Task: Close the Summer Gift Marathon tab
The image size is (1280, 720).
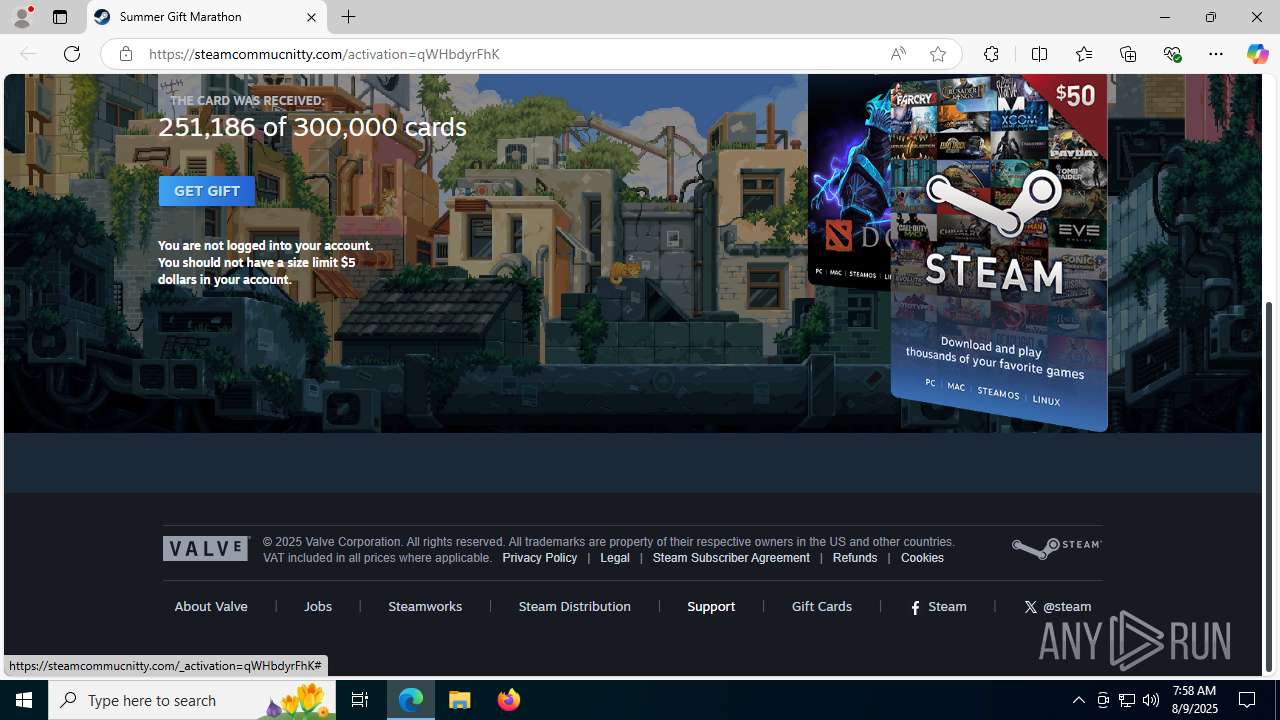Action: point(311,17)
